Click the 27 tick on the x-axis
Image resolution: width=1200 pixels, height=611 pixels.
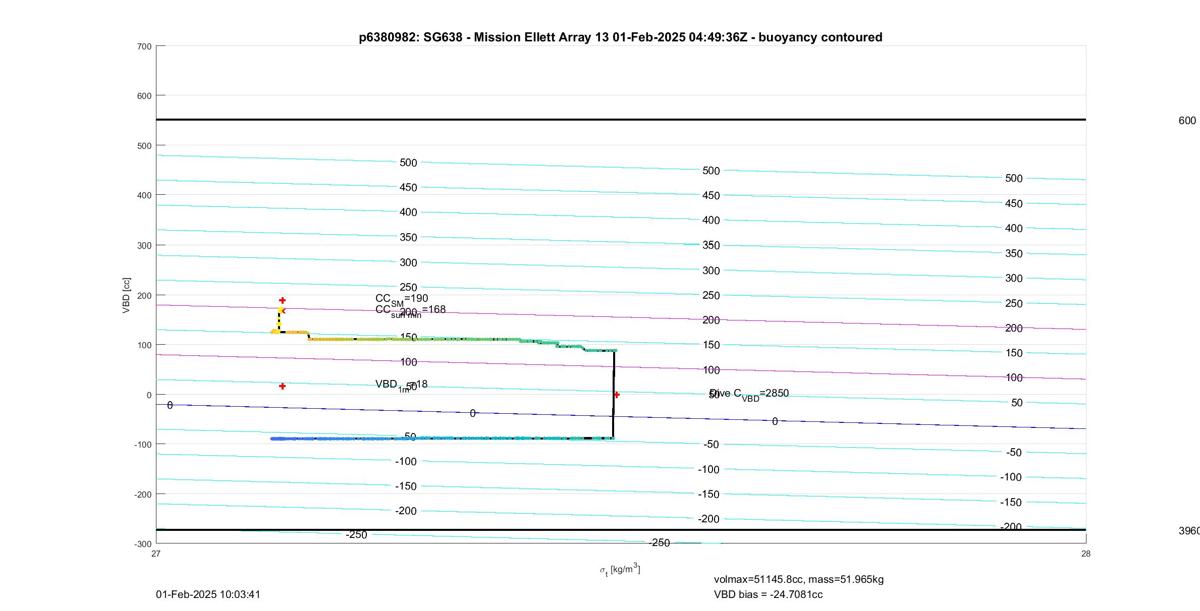tap(156, 553)
